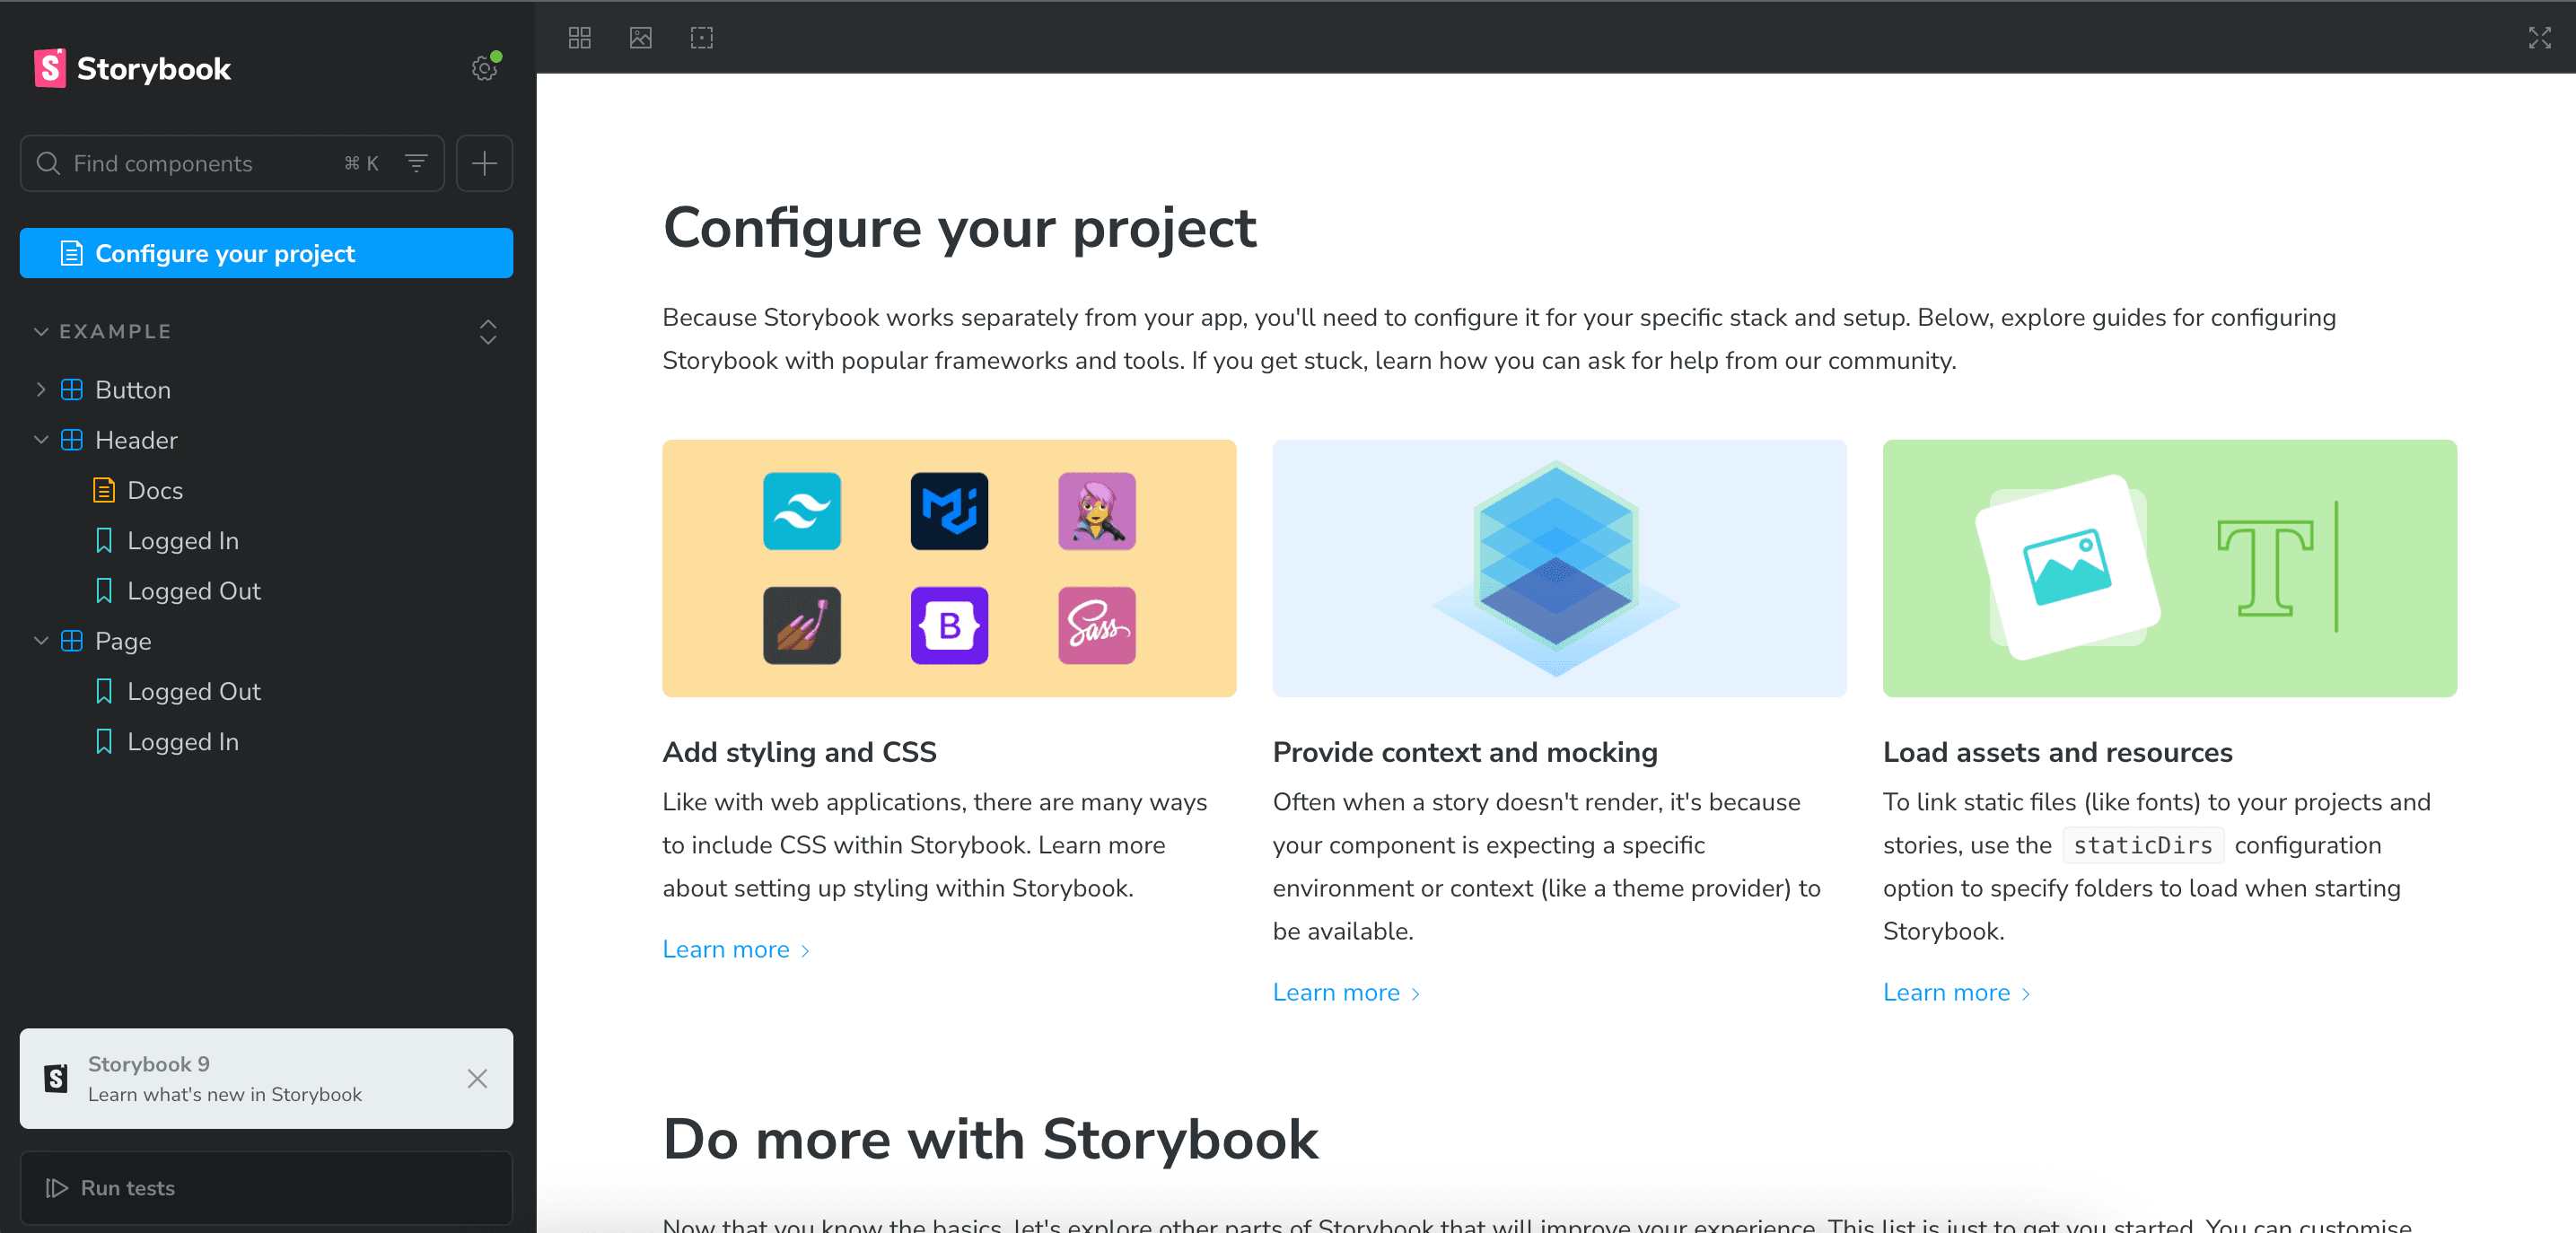Viewport: 2576px width, 1233px height.
Task: Create a new story with plus button
Action: click(x=484, y=163)
